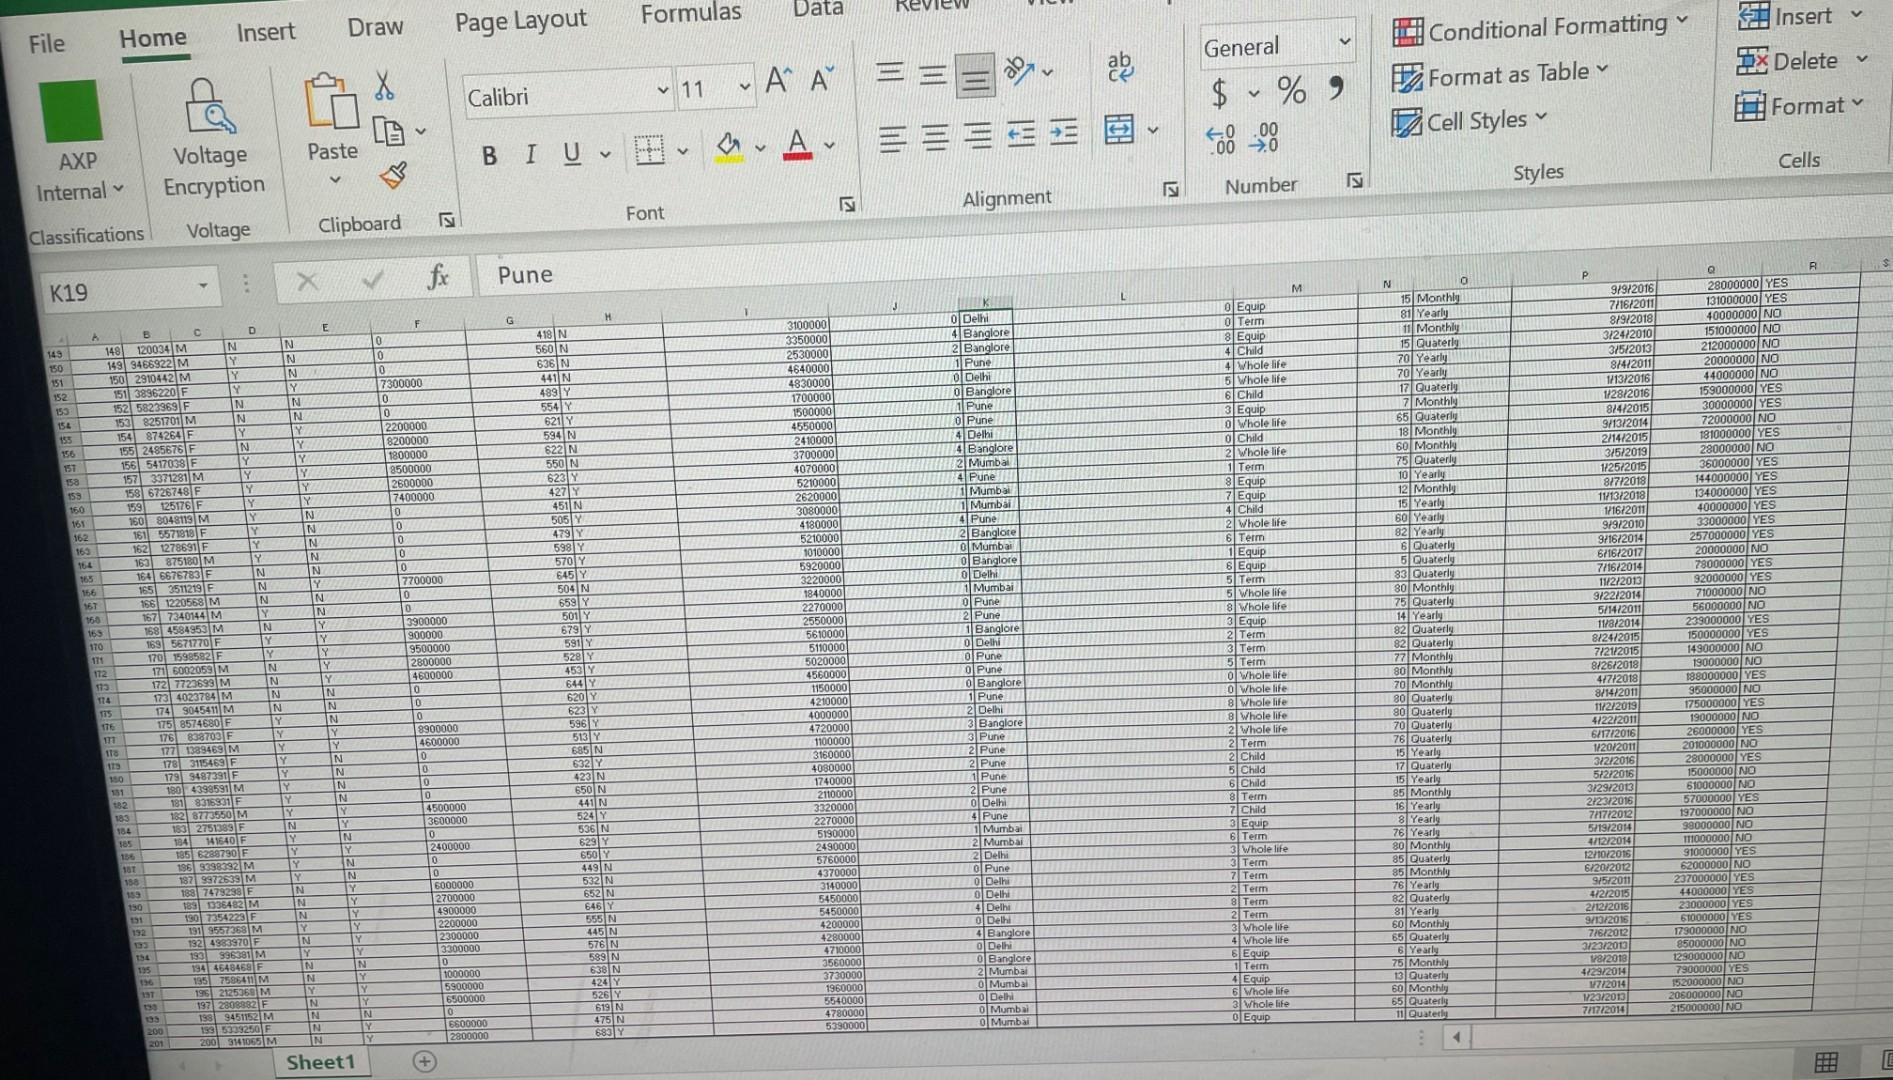Apply bold formatting to selected cell
Image resolution: width=1893 pixels, height=1080 pixels.
488,154
